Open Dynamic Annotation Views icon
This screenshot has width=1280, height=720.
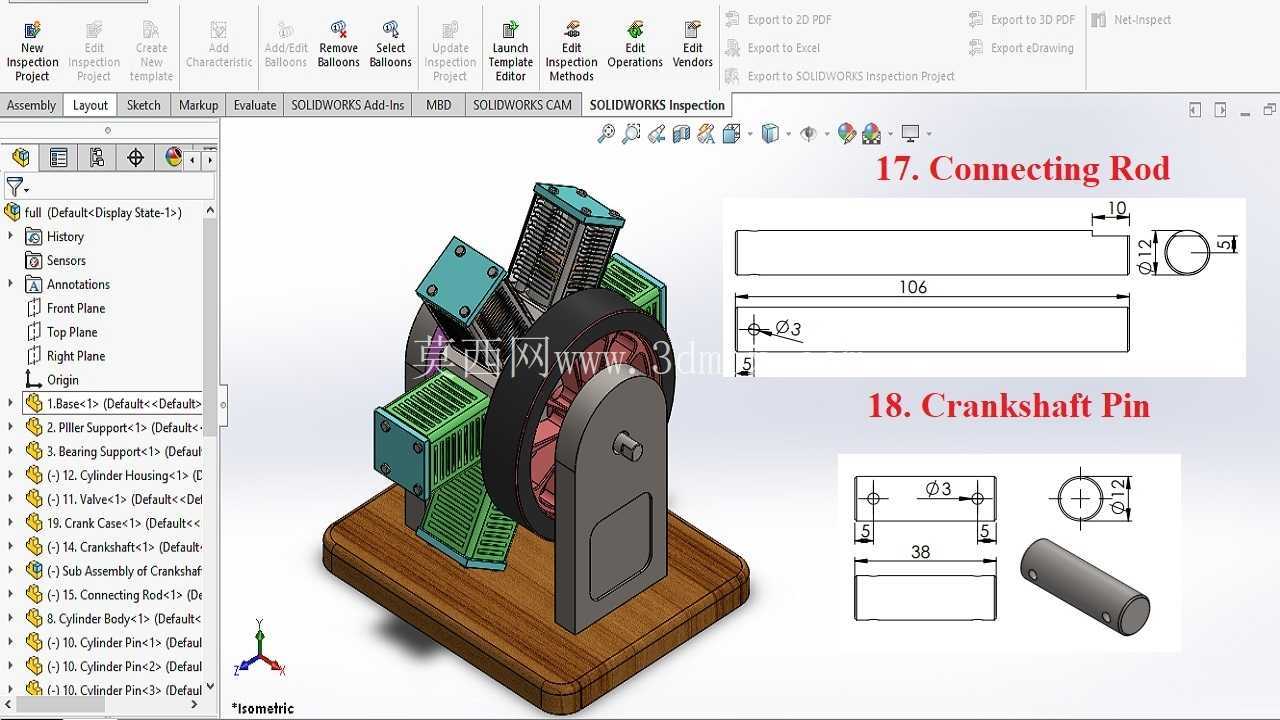[706, 133]
